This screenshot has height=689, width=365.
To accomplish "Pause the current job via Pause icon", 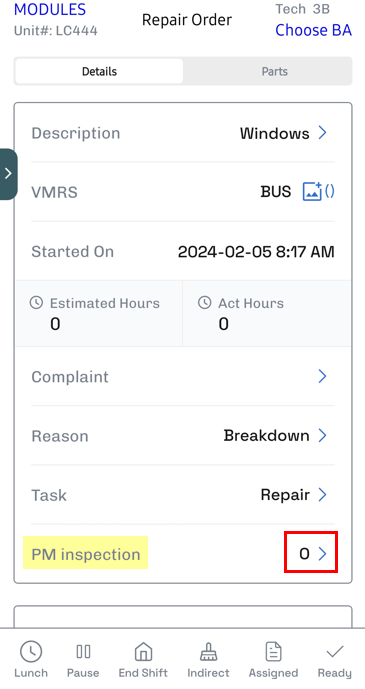I will coord(83,652).
